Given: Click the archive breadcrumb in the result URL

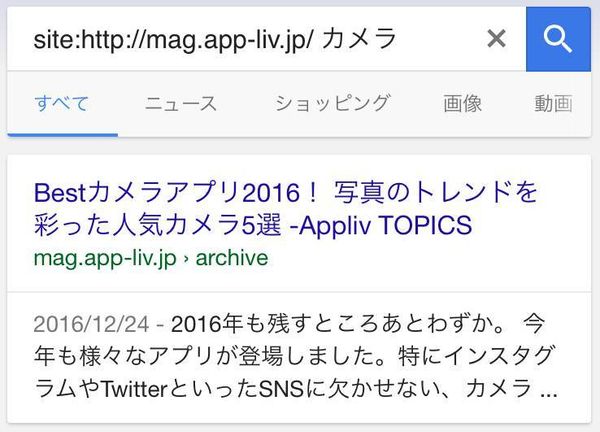Looking at the screenshot, I should pos(232,258).
